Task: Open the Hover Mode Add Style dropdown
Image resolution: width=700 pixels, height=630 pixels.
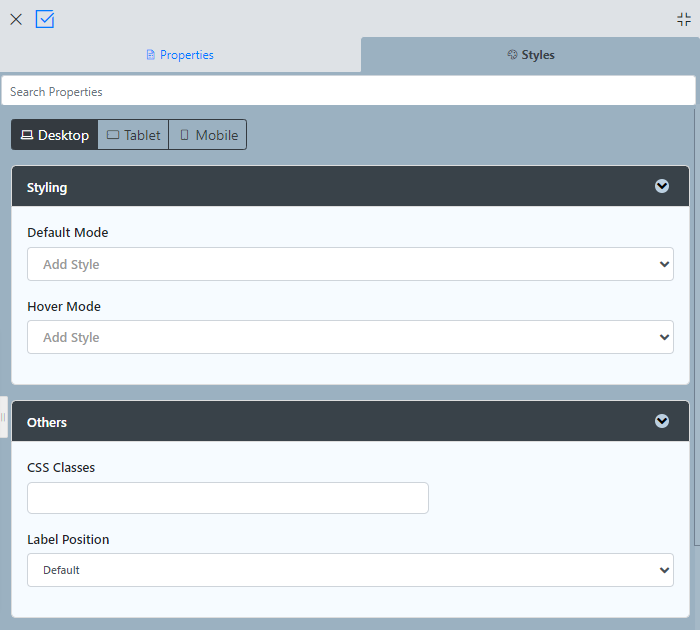Action: [x=350, y=337]
